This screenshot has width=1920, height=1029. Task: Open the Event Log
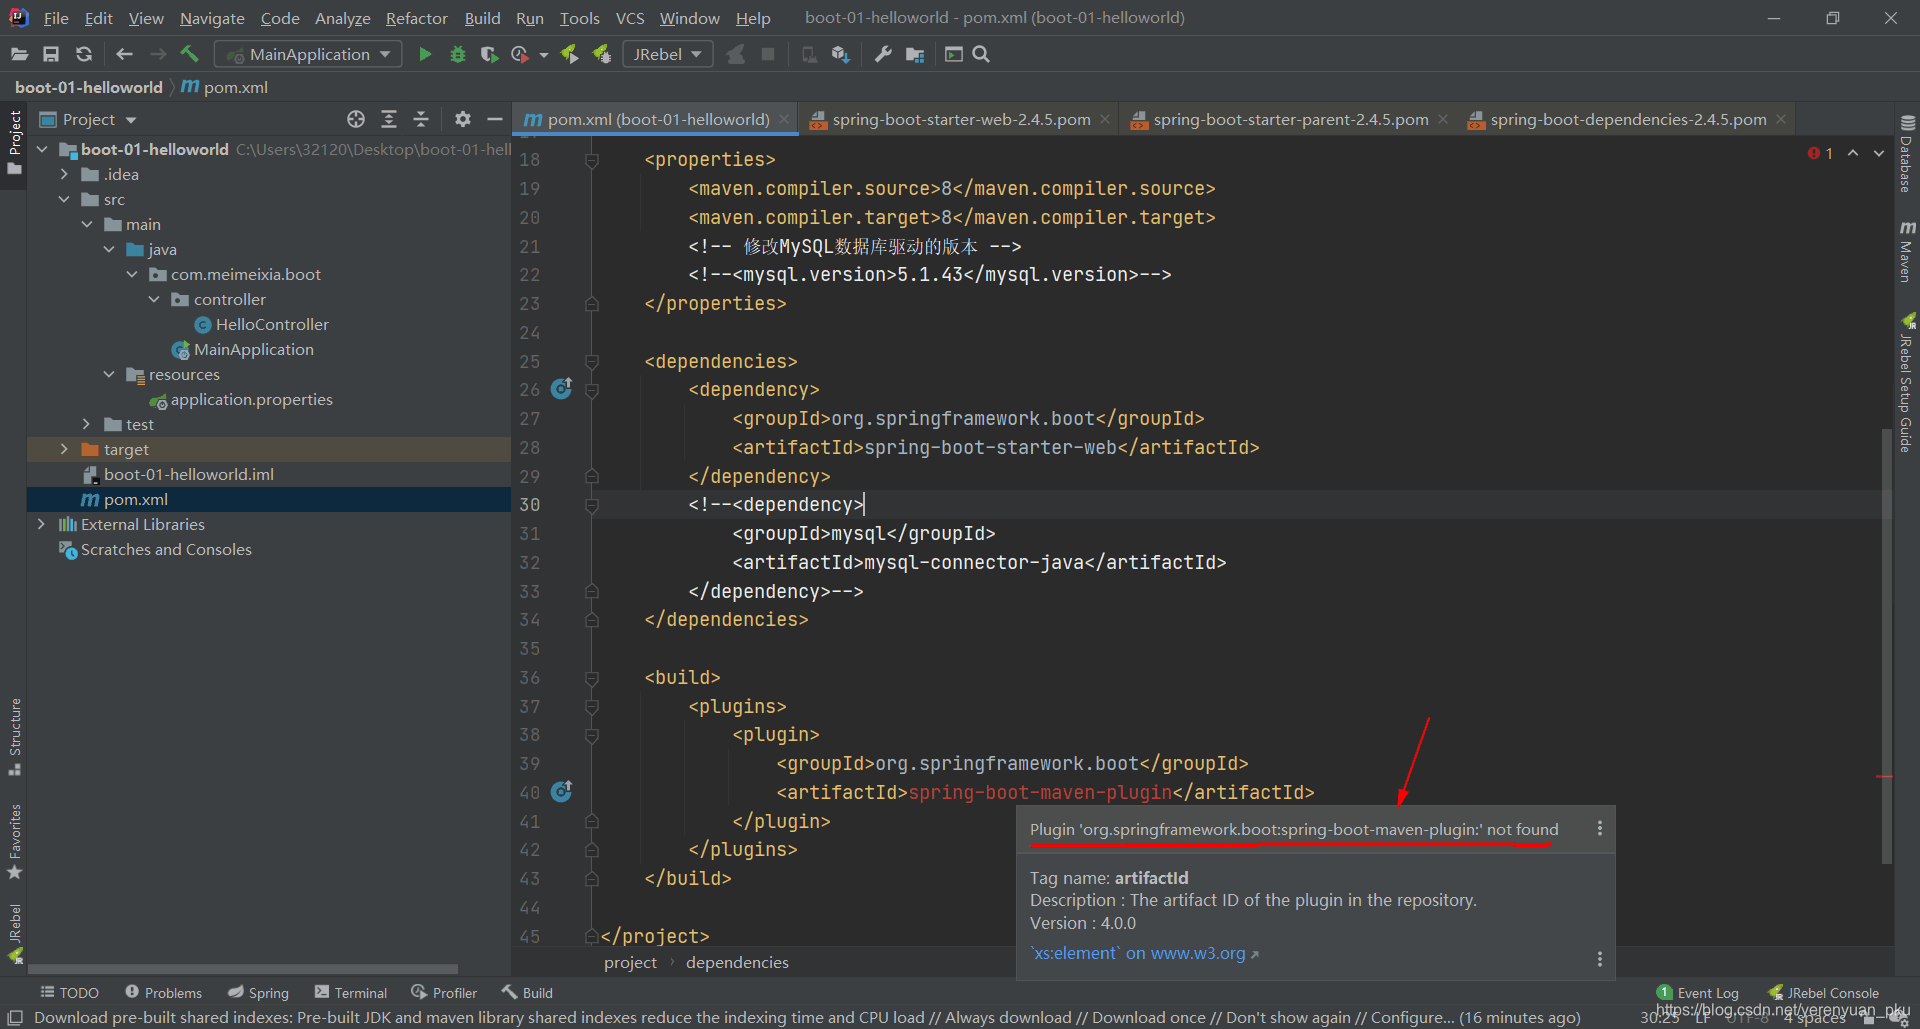(x=1697, y=992)
